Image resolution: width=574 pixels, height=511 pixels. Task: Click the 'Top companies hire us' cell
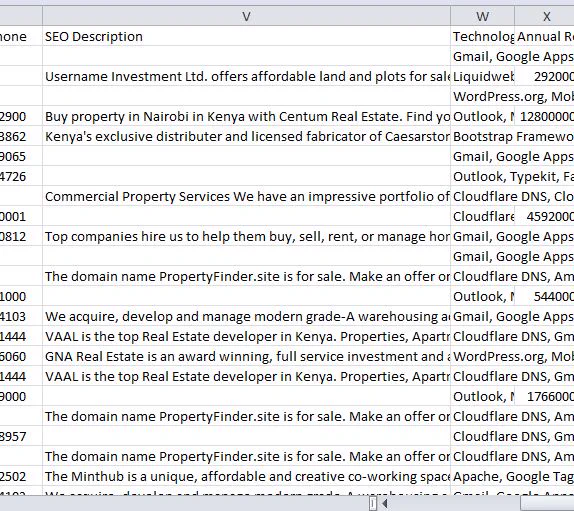point(246,236)
